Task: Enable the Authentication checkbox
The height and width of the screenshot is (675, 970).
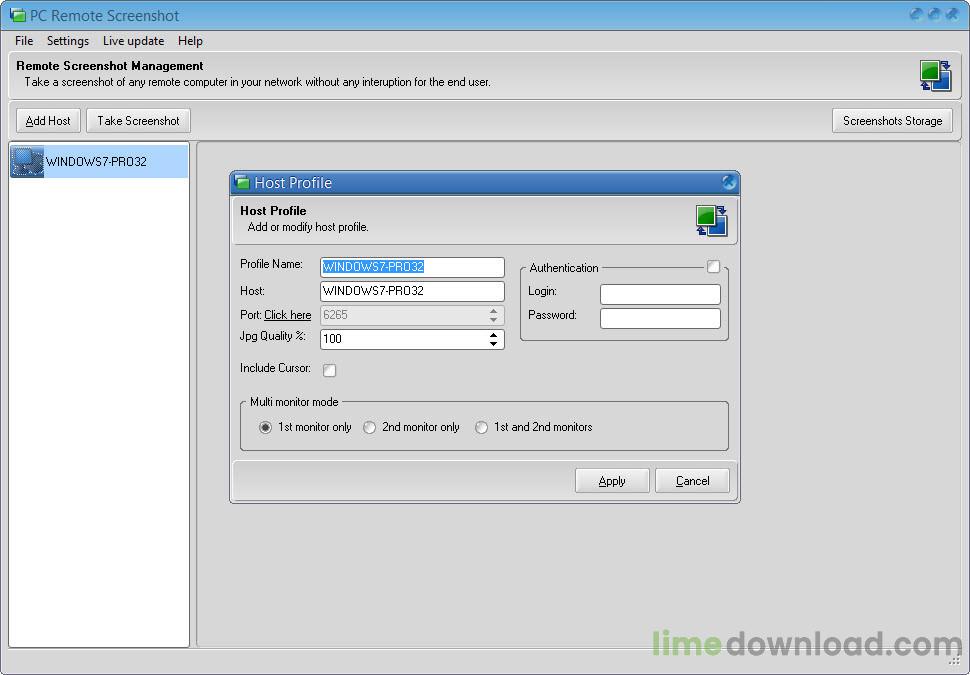Action: [x=714, y=266]
